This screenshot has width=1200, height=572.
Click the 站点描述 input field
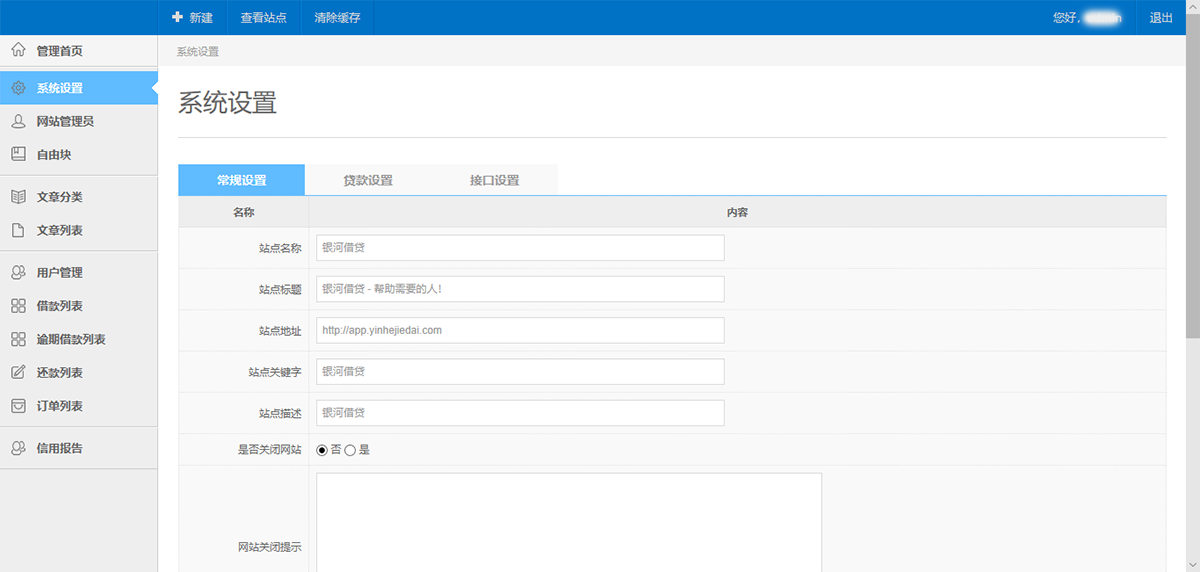tap(520, 412)
